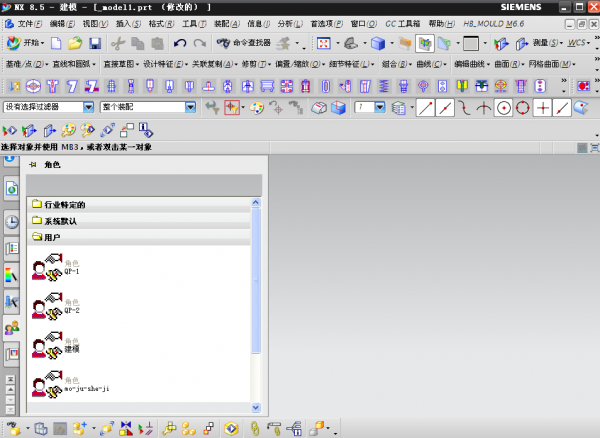Click the roles list scrollbar up arrow

pos(256,202)
